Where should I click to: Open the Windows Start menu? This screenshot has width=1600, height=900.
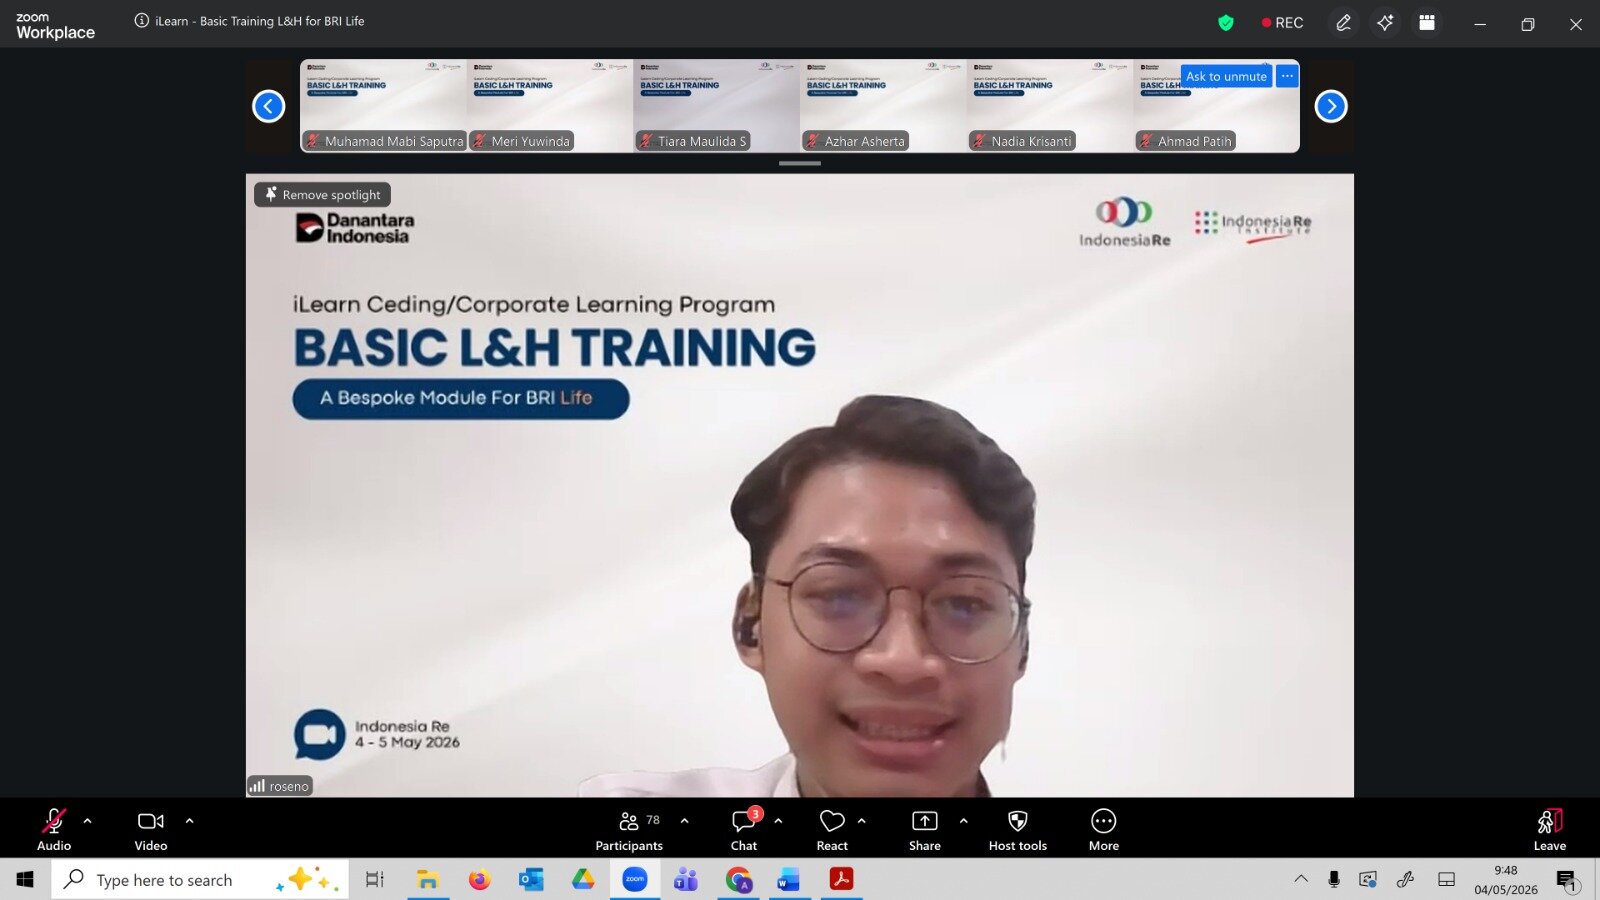click(x=25, y=879)
